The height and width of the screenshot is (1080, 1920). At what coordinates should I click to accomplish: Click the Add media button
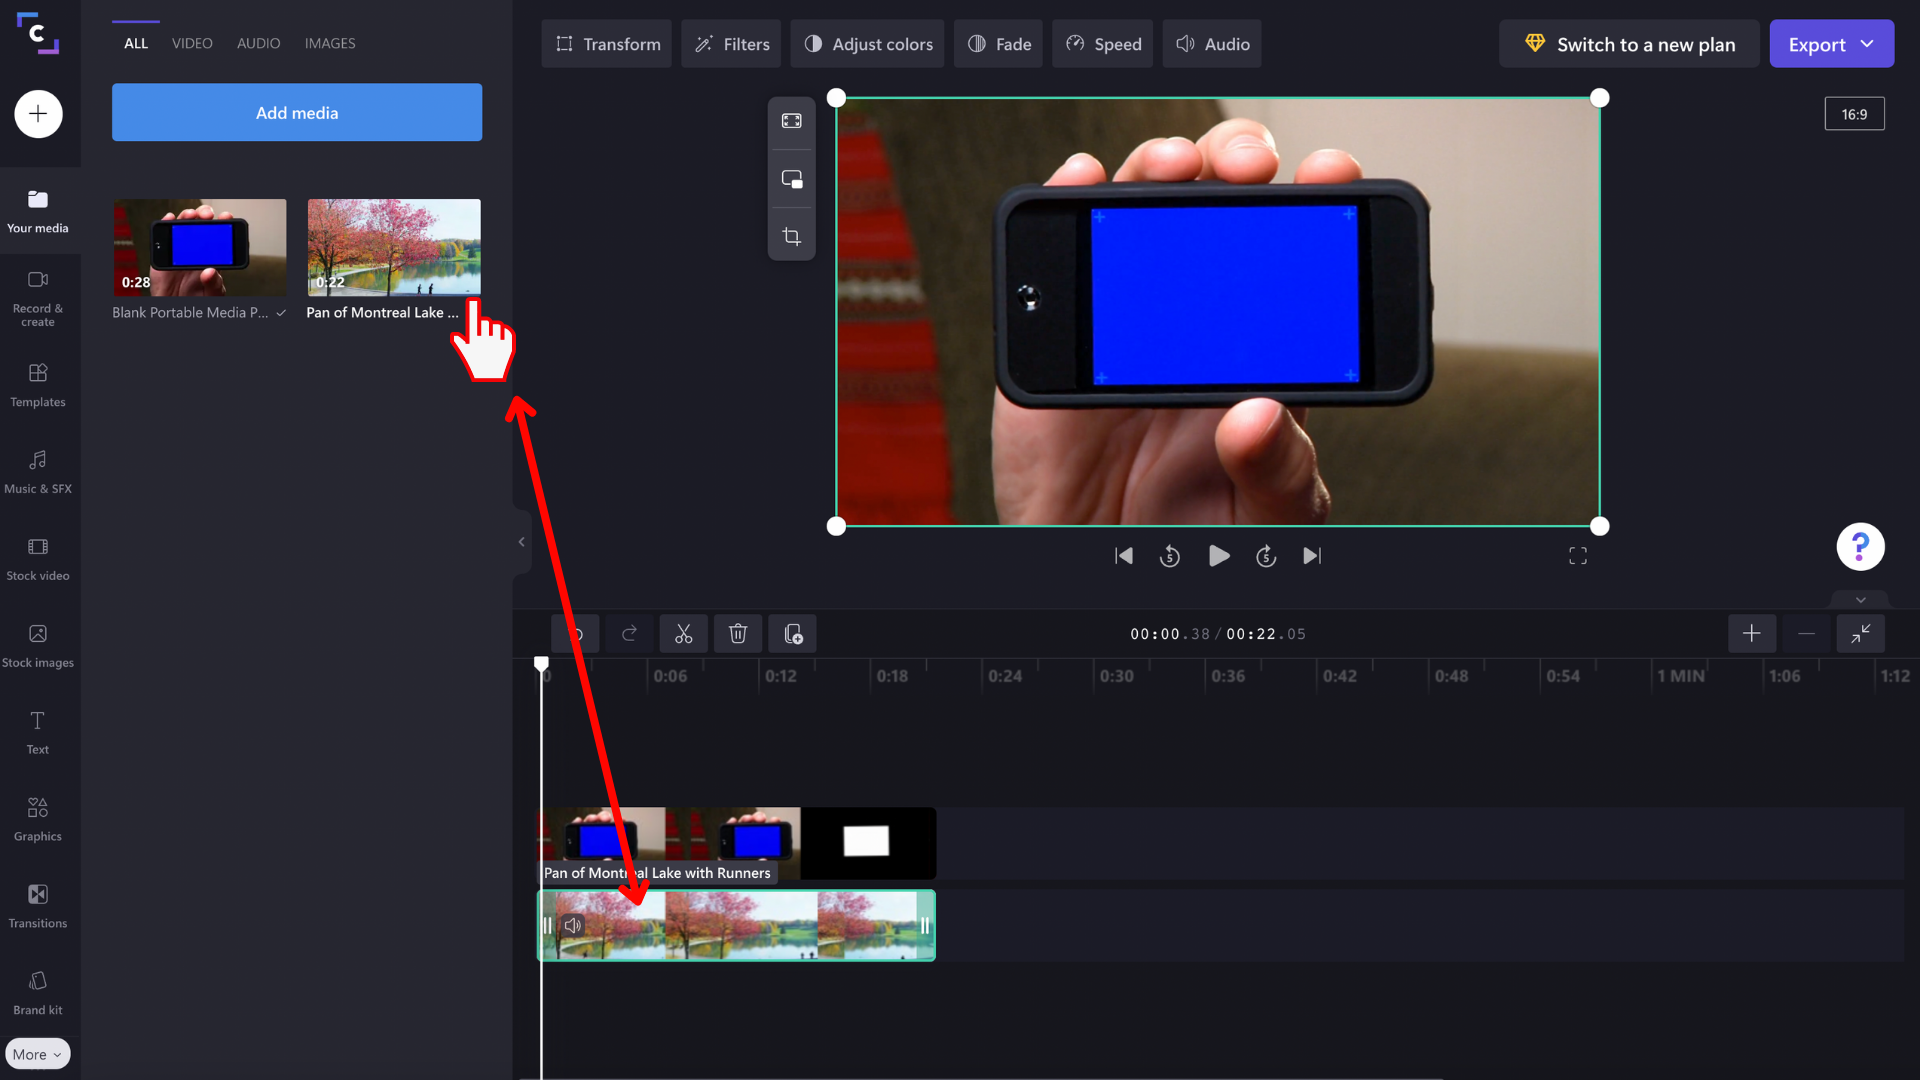(296, 112)
